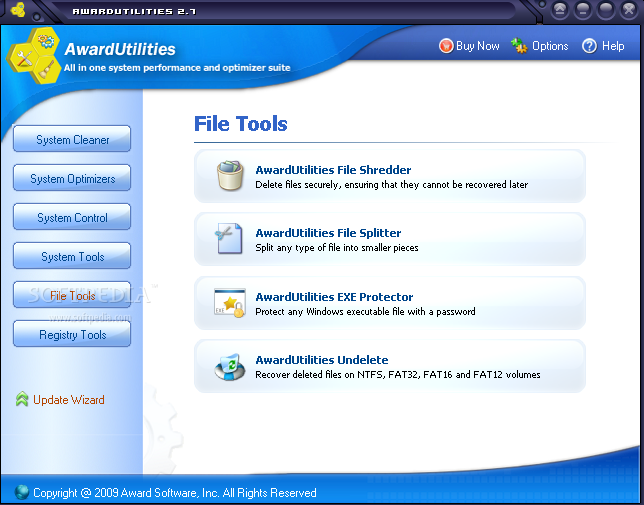Click 'Recover deleted files on NTFS' text
The height and width of the screenshot is (505, 644).
pyautogui.click(x=398, y=375)
